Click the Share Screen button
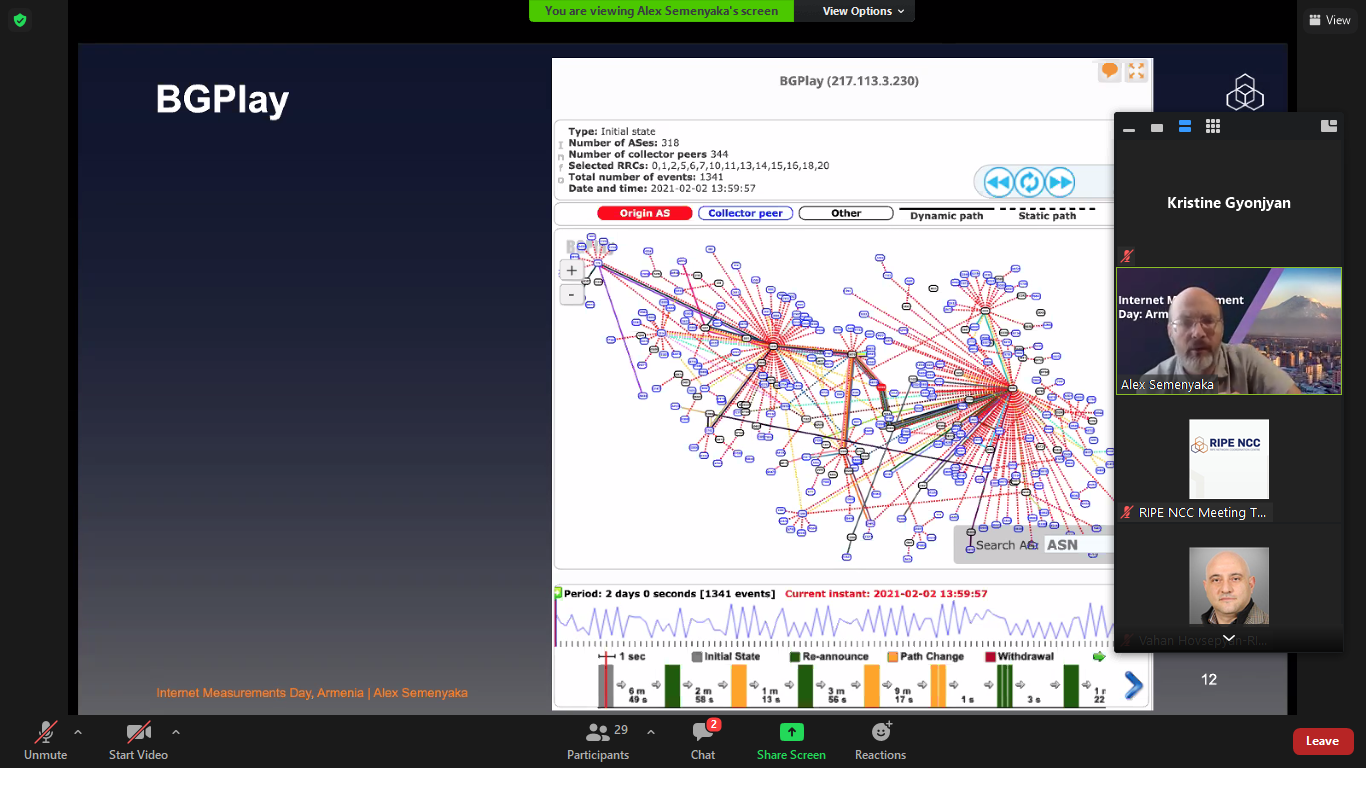 pyautogui.click(x=791, y=742)
